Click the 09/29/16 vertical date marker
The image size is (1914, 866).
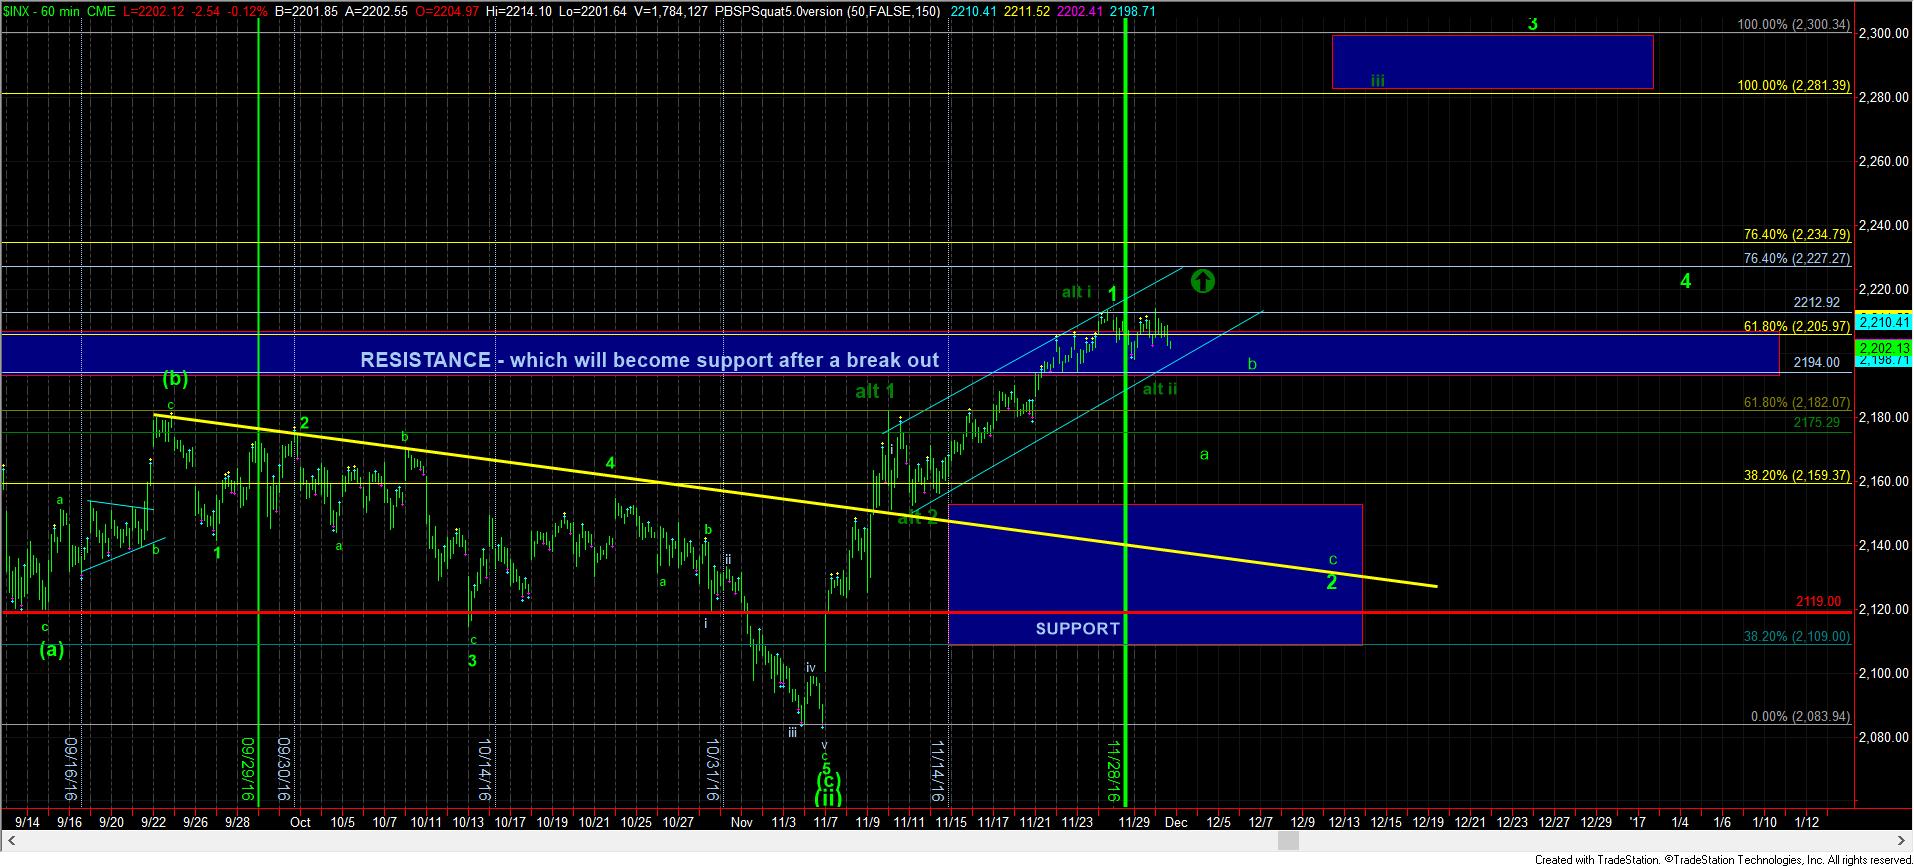coord(246,770)
